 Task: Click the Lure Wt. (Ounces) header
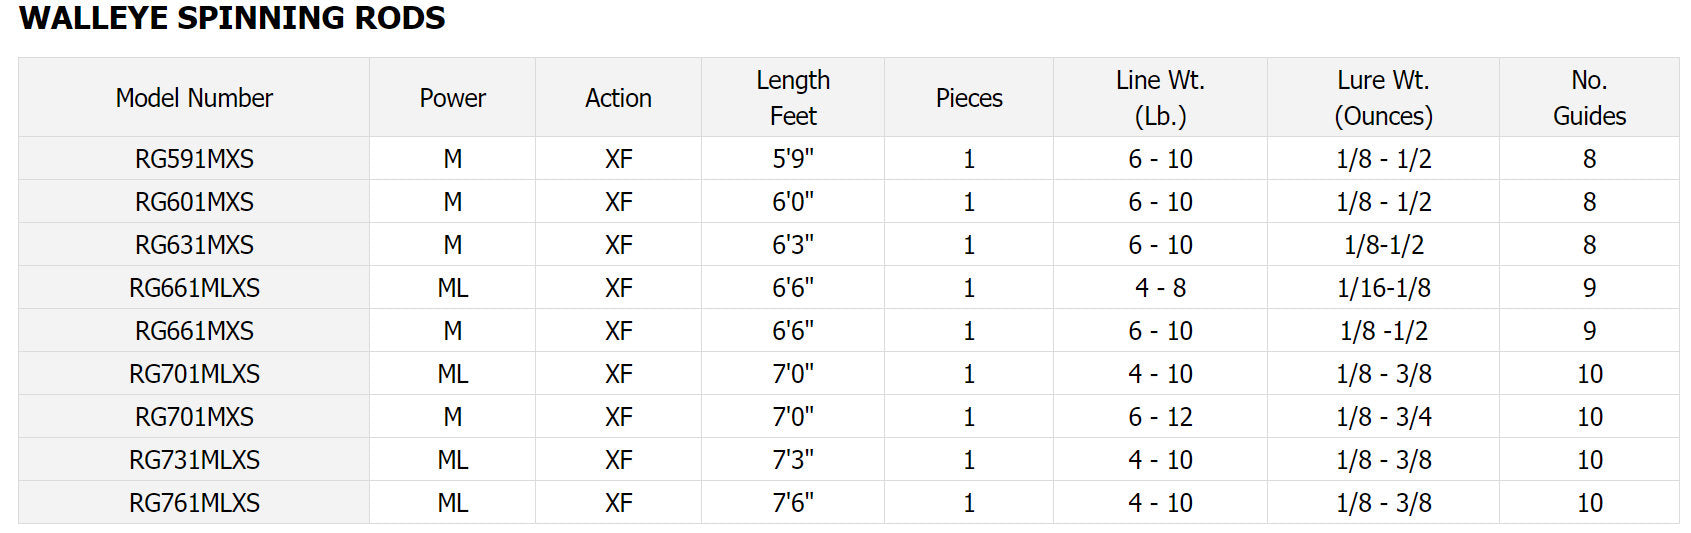coord(1383,98)
